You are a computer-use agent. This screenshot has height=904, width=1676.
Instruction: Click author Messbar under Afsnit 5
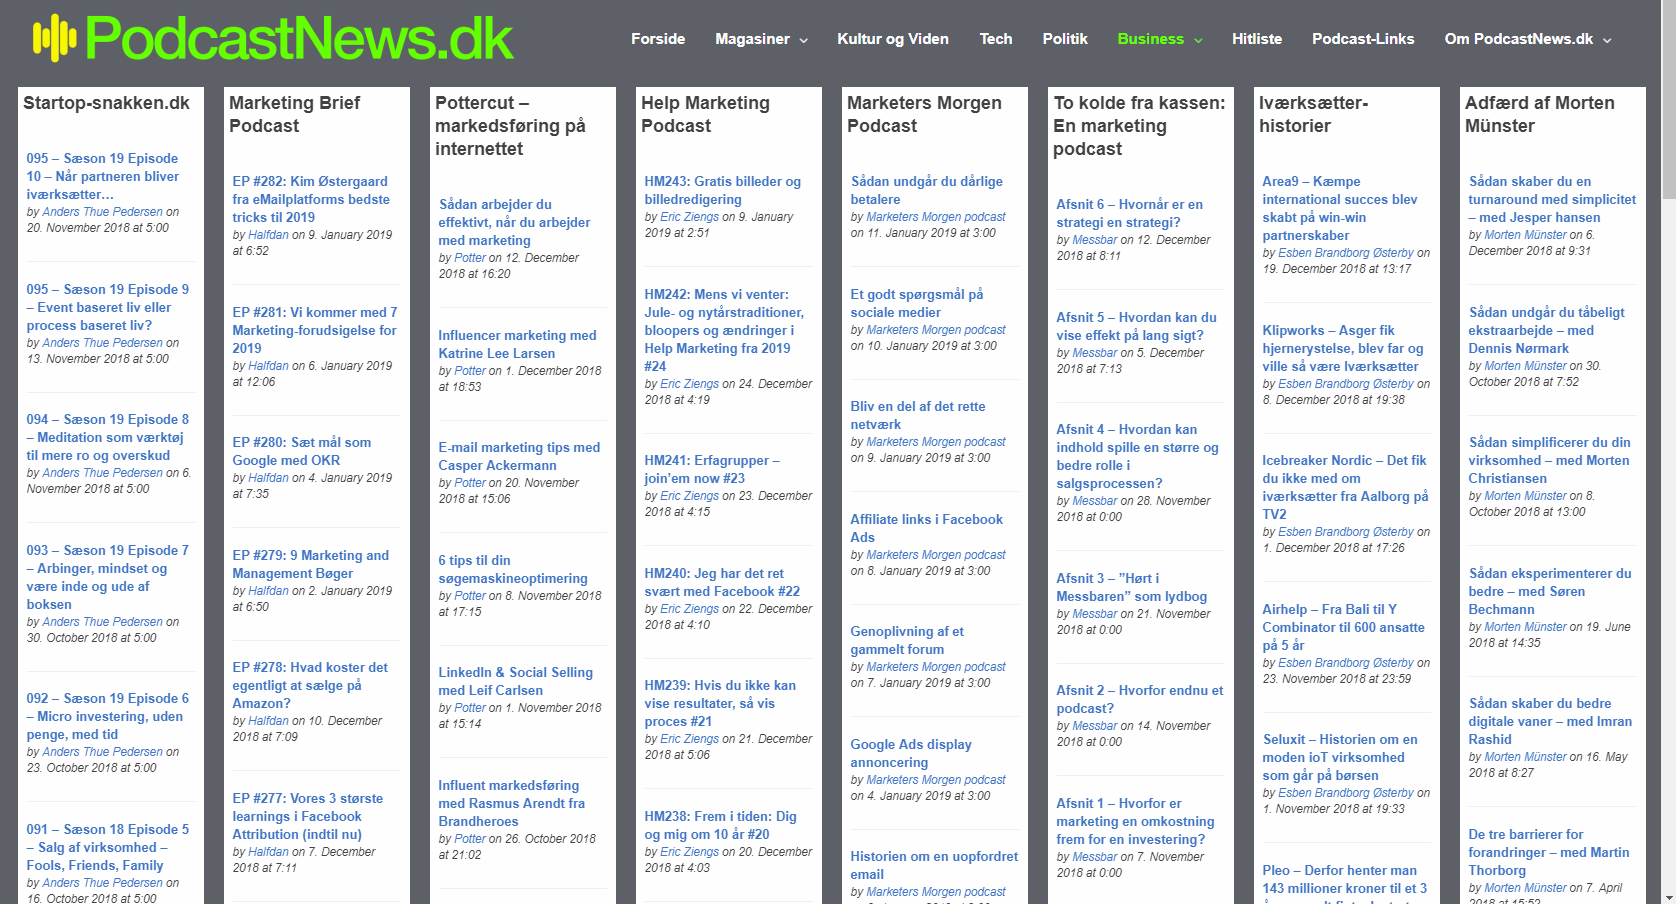click(x=1094, y=353)
